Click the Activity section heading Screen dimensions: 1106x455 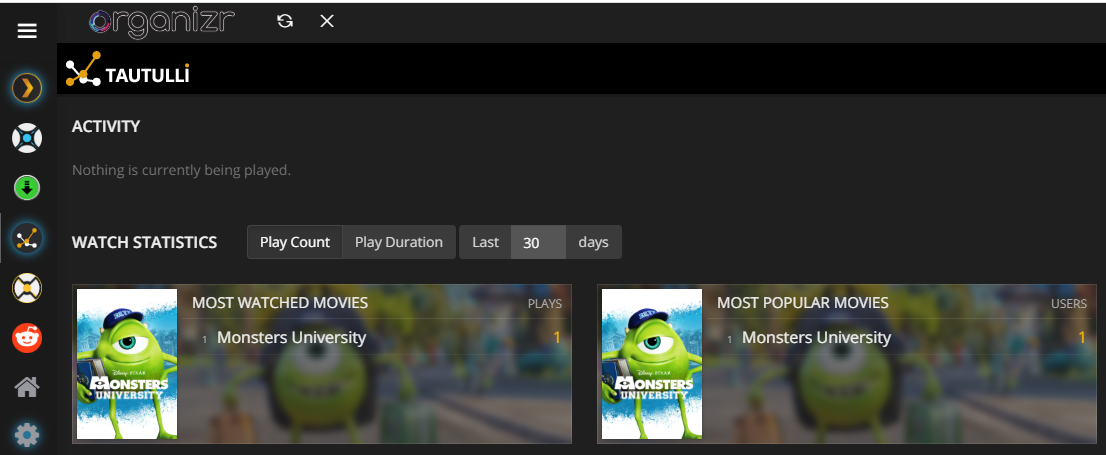[106, 126]
